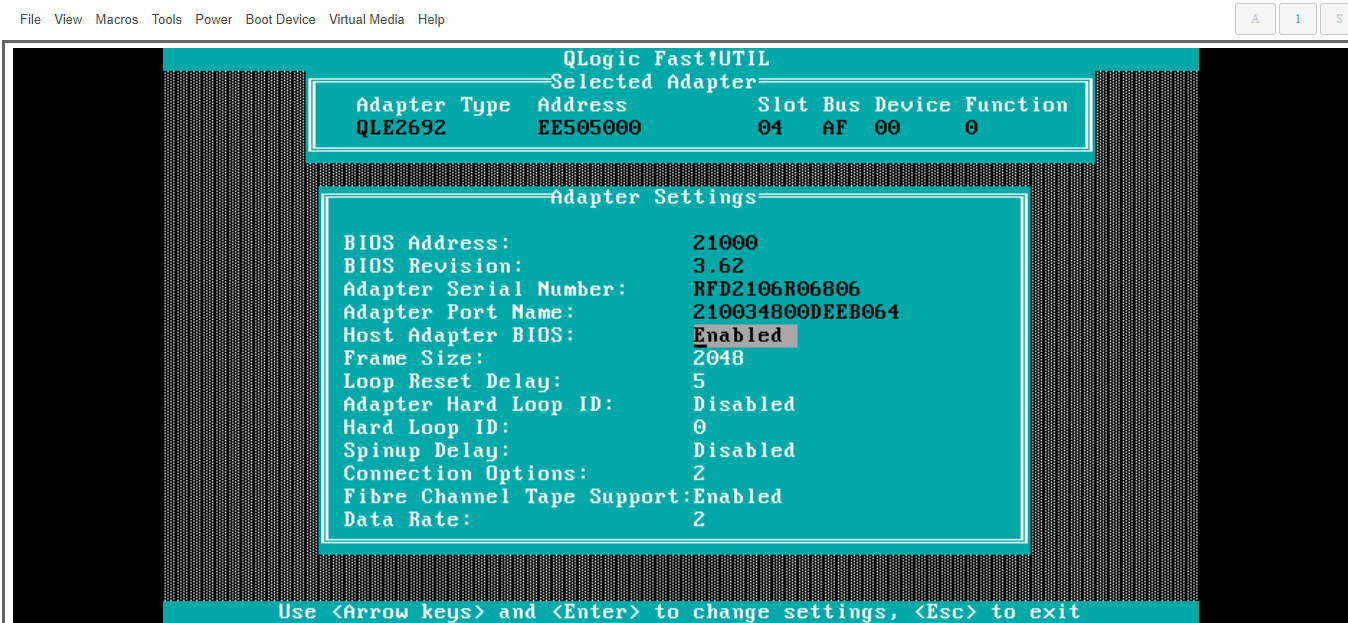Viewport: 1348px width, 623px height.
Task: Click the 'Adapter Settings' panel title
Action: [654, 197]
